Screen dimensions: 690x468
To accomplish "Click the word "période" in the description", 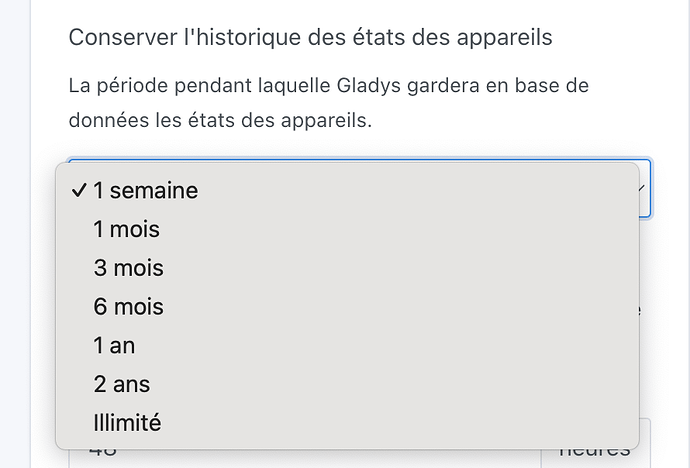I will tap(135, 85).
